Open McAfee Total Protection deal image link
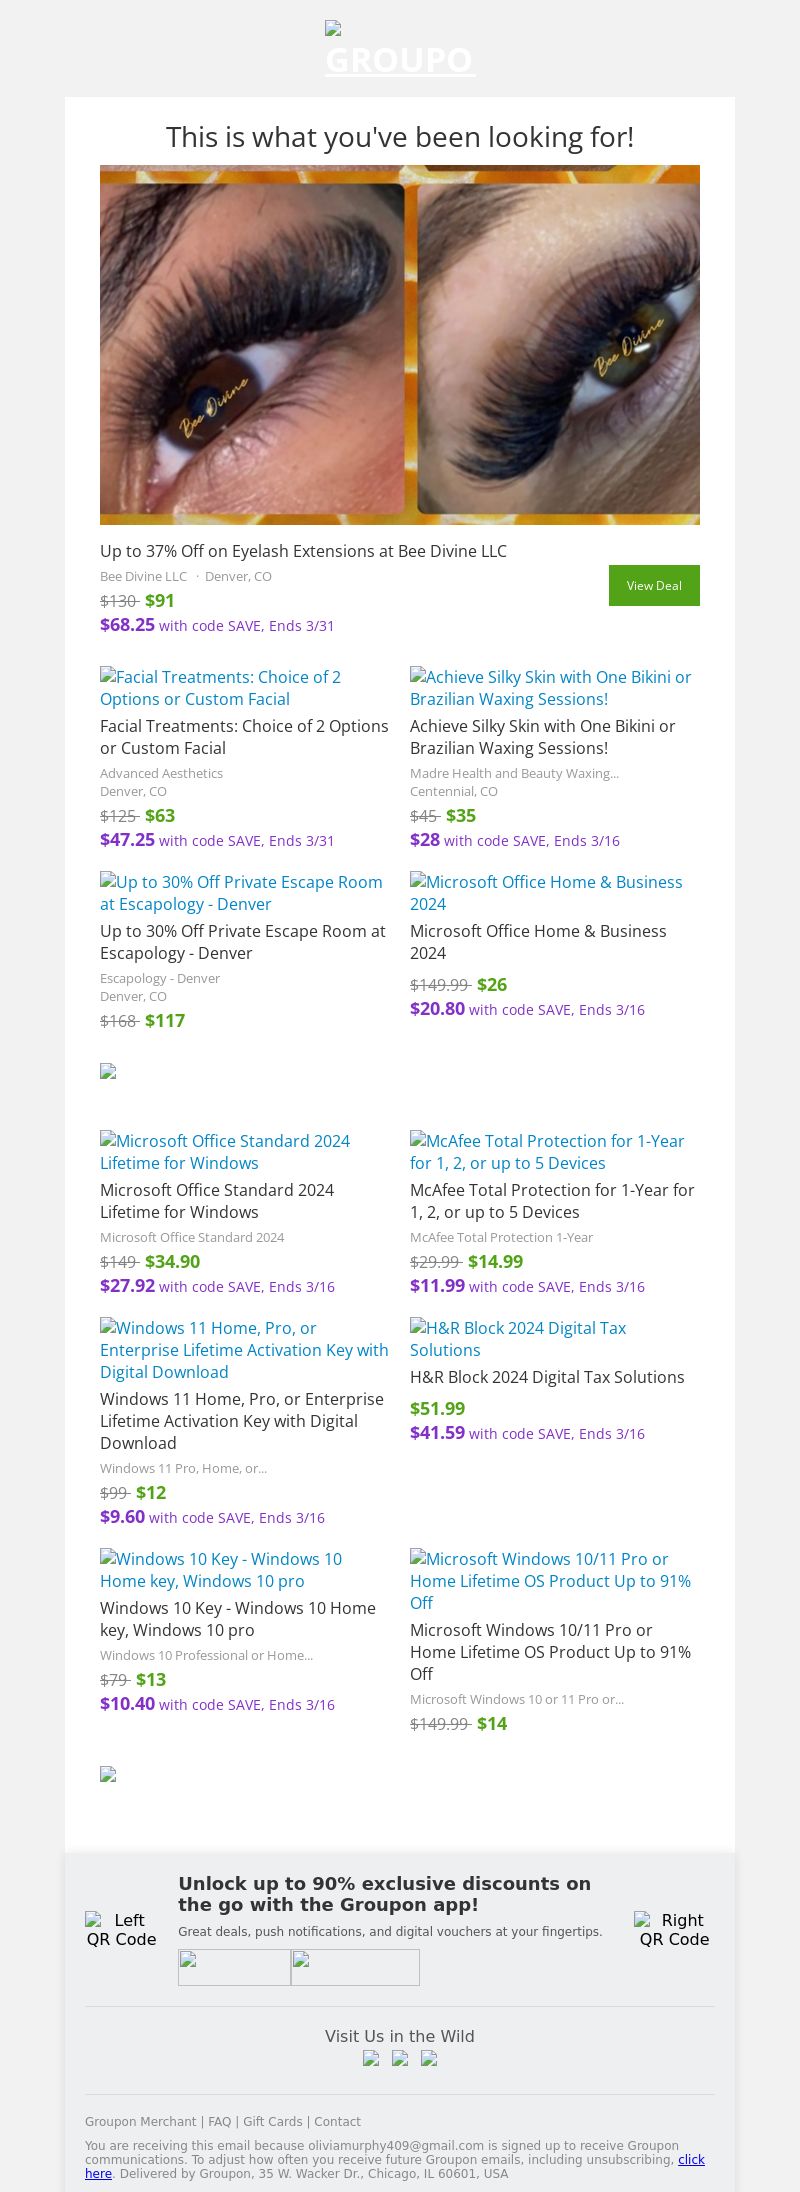This screenshot has width=800, height=2192. [x=547, y=1152]
